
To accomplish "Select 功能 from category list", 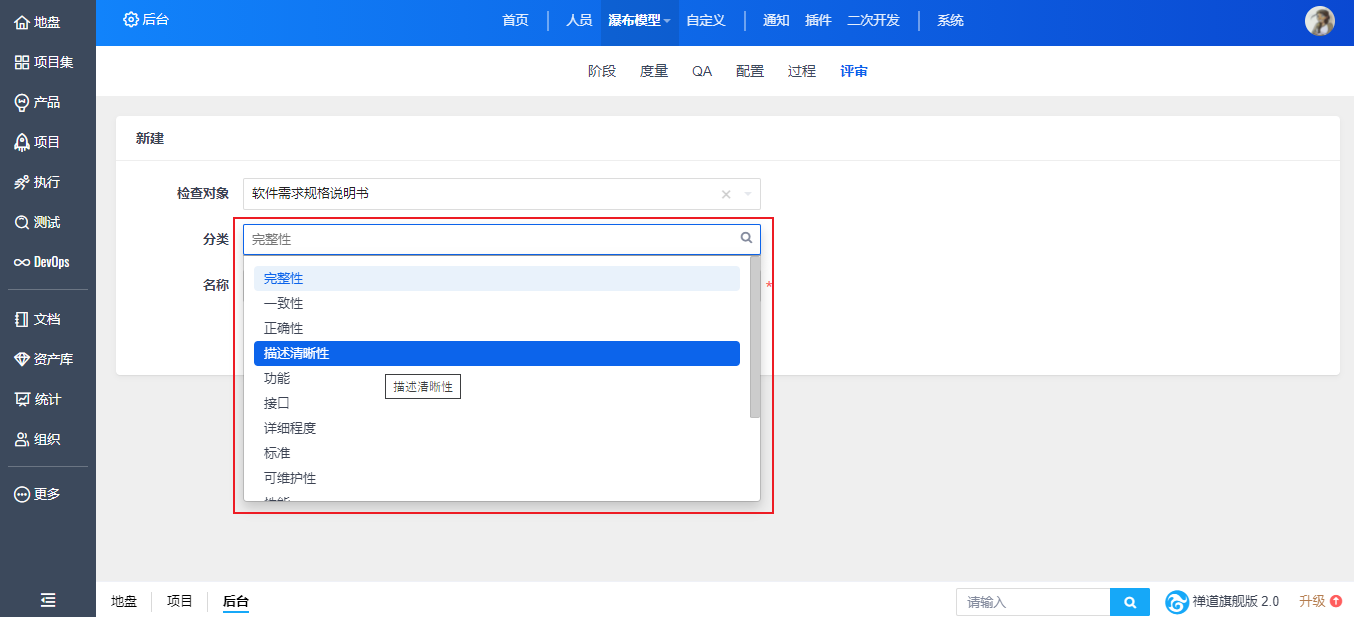I will coord(497,378).
